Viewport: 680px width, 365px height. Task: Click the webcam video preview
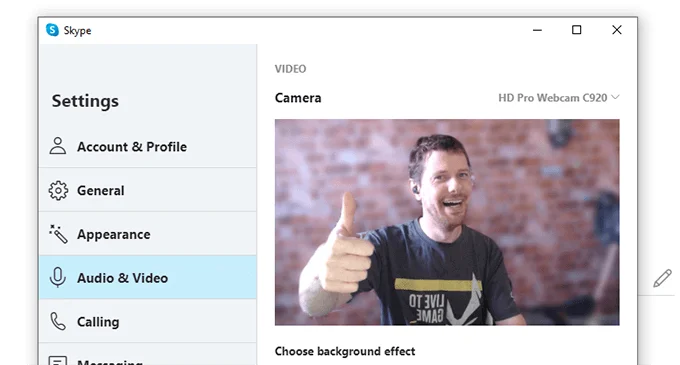[447, 222]
